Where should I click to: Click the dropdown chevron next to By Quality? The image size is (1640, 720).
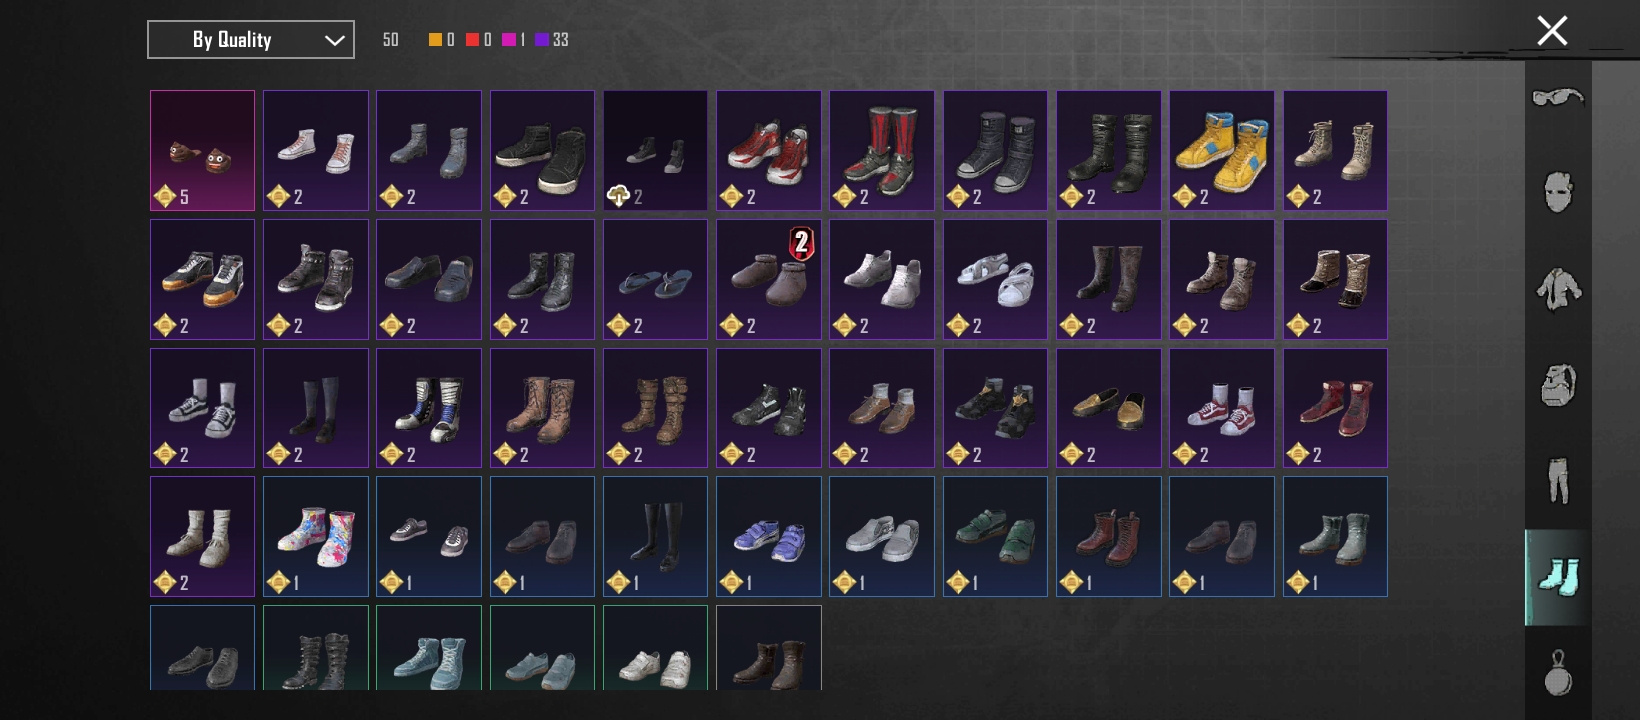(334, 41)
